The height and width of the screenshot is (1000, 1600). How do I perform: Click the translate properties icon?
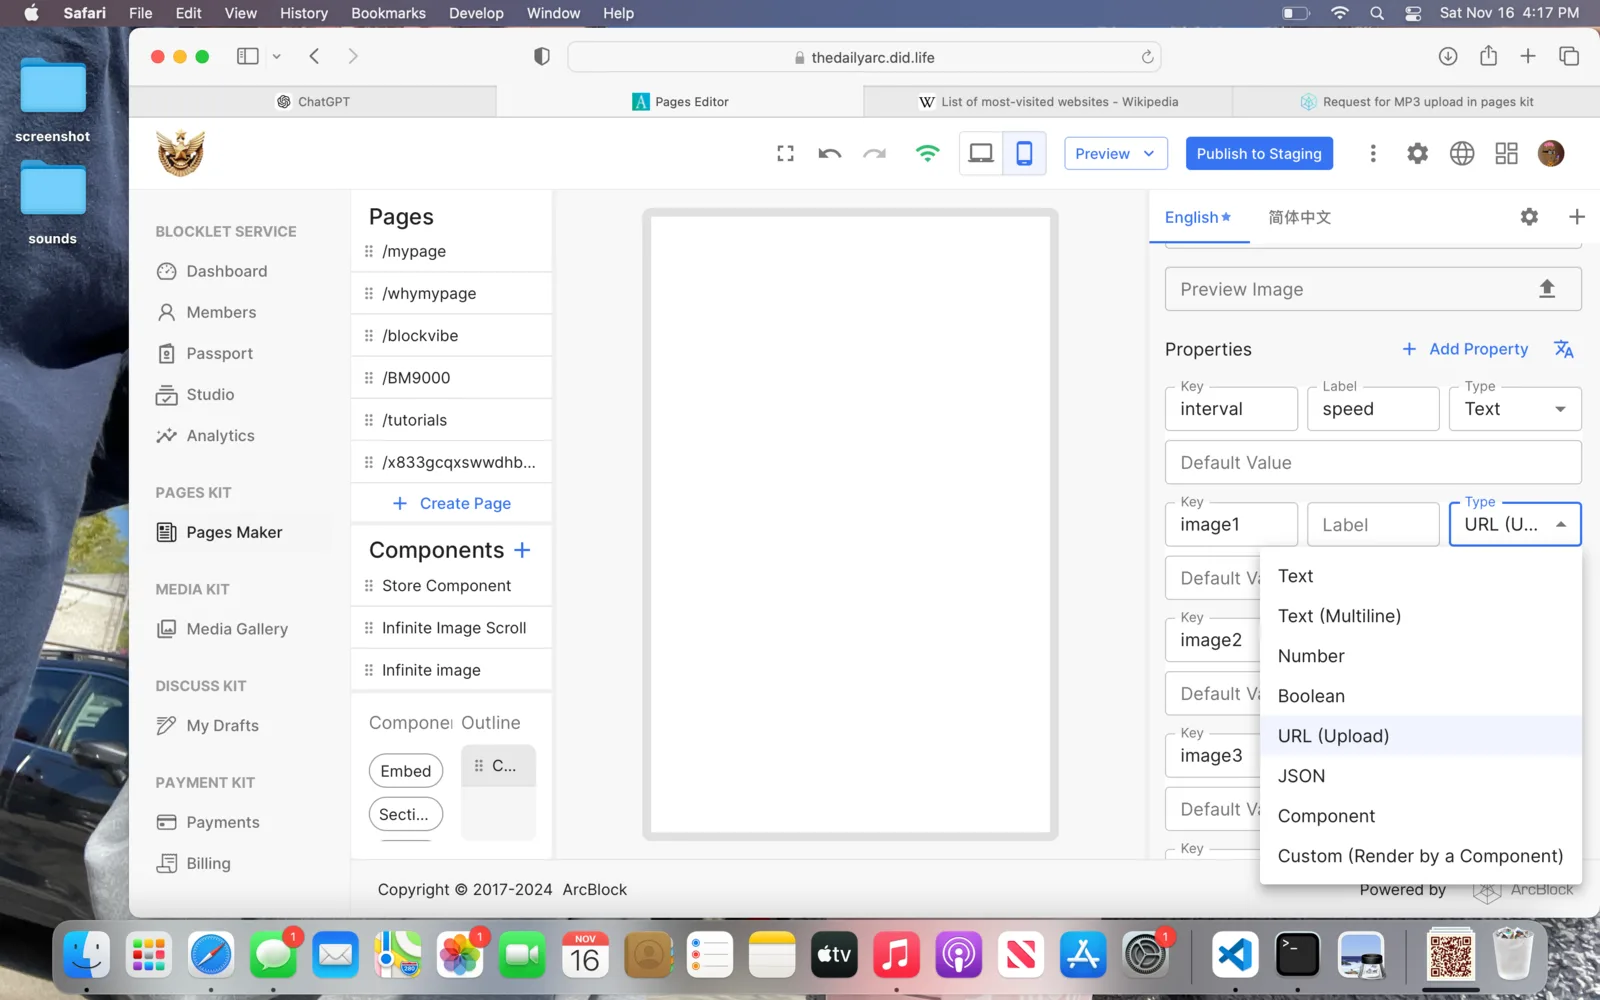[1564, 349]
